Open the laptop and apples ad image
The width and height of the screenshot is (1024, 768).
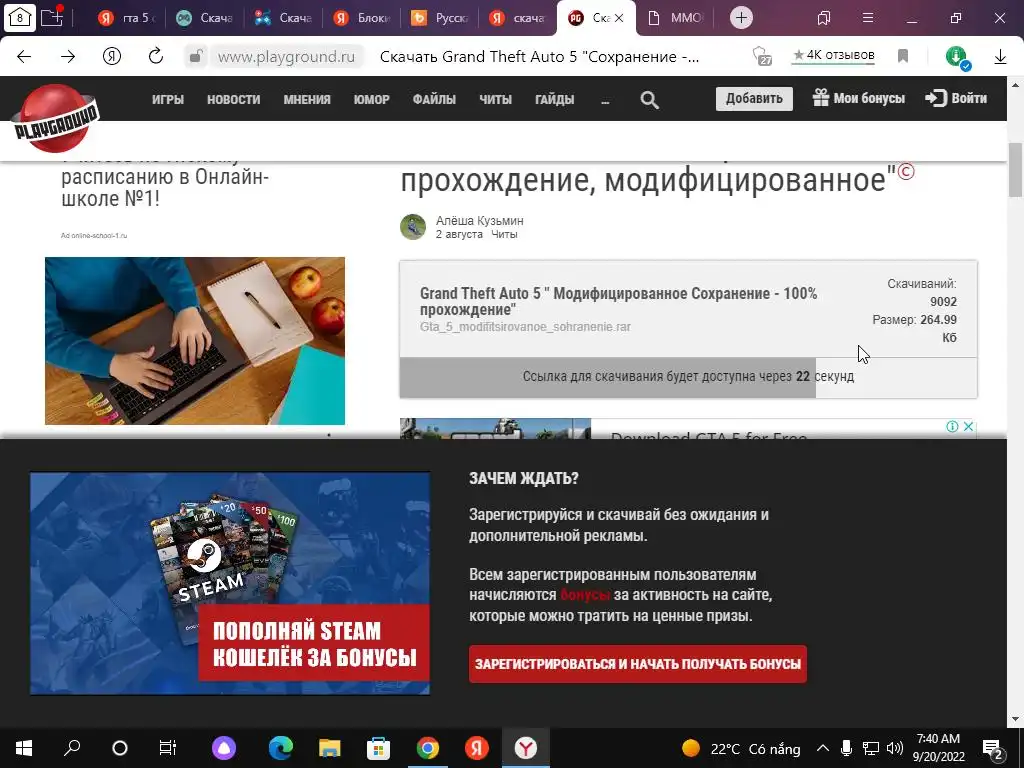pos(195,340)
